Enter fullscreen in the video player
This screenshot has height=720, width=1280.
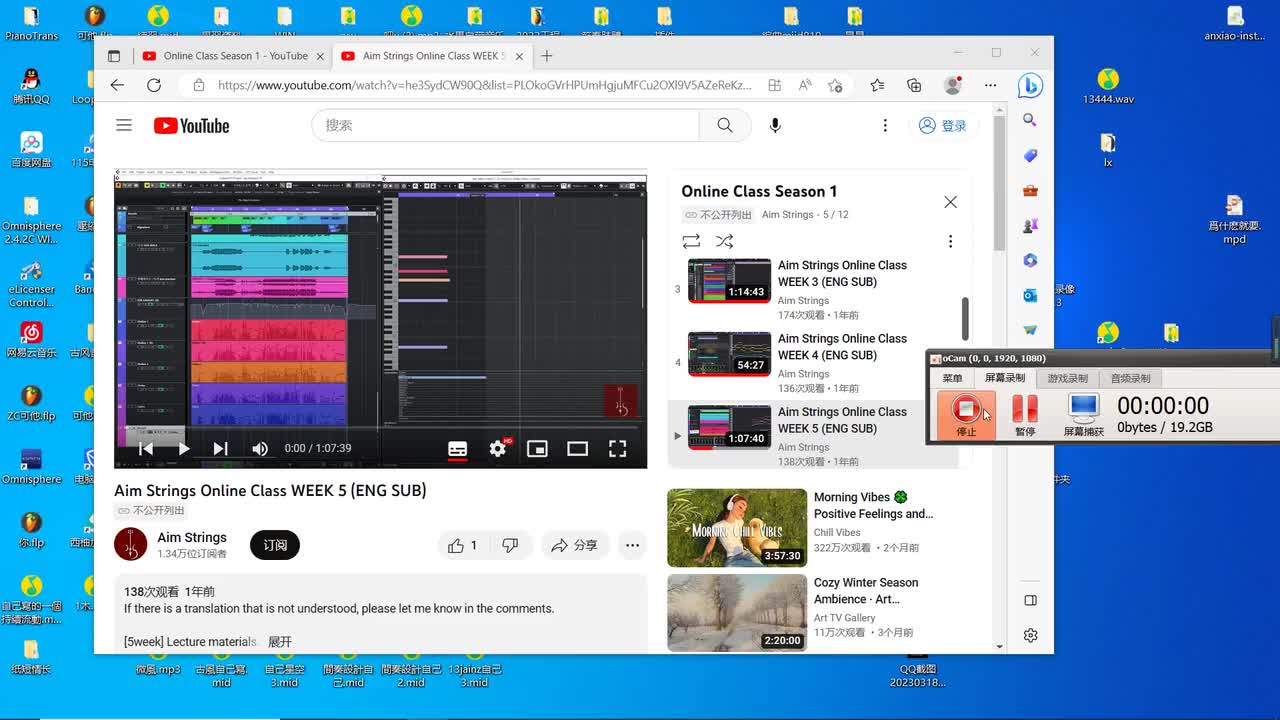click(x=617, y=449)
